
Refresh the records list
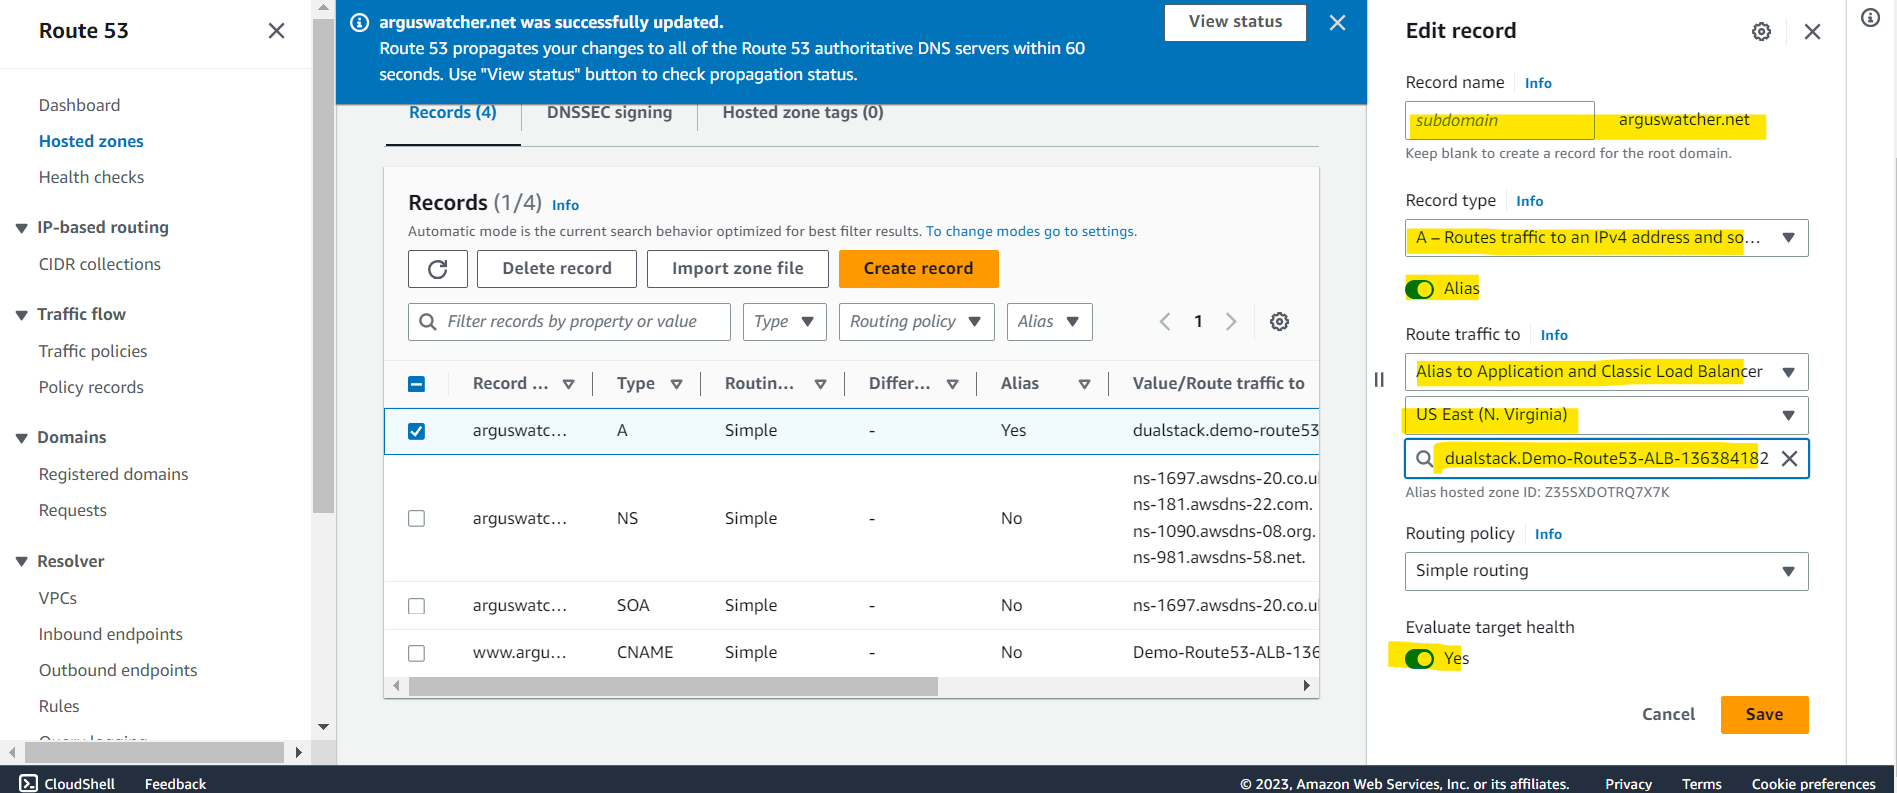(438, 269)
